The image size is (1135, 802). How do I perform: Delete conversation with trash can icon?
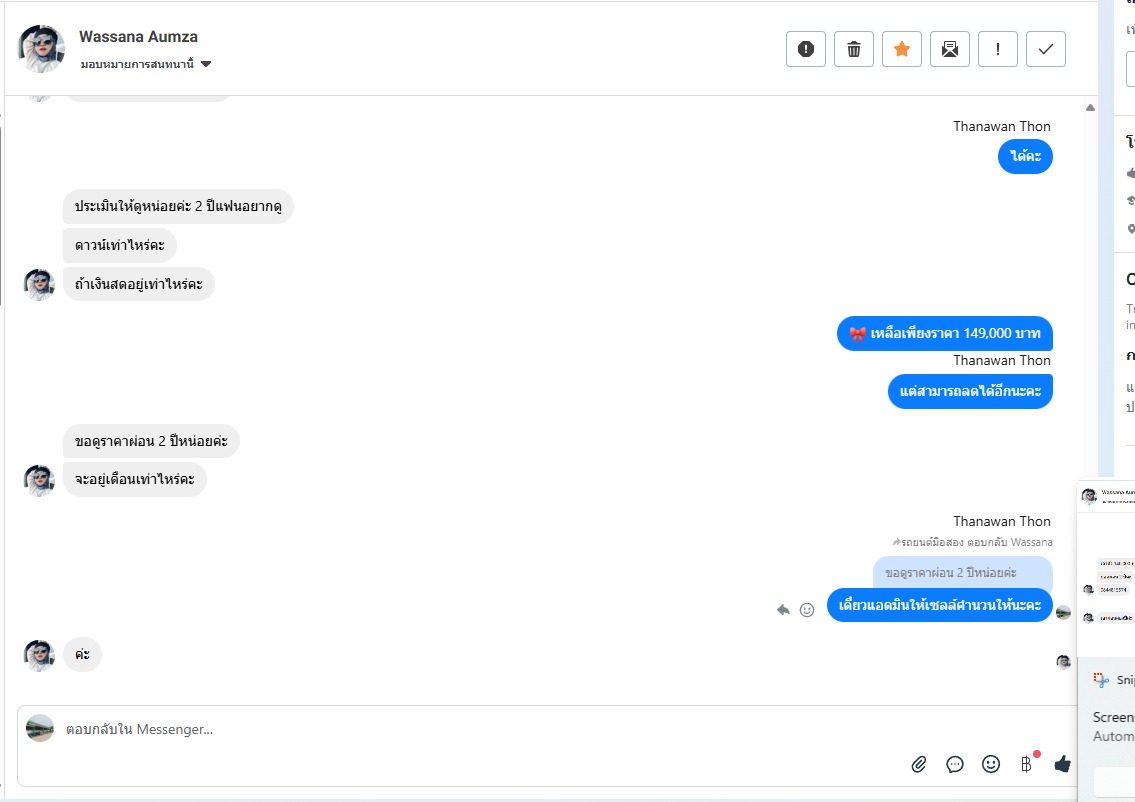point(854,49)
